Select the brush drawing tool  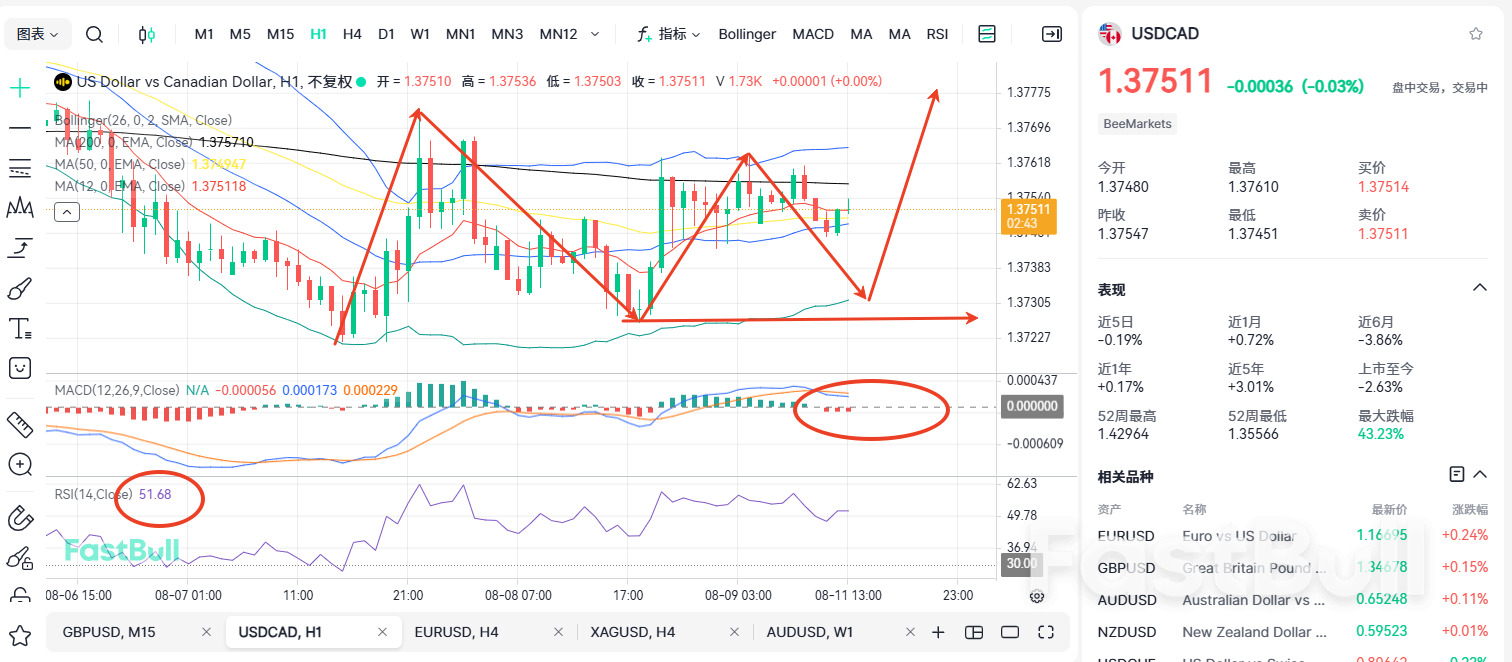pyautogui.click(x=19, y=288)
